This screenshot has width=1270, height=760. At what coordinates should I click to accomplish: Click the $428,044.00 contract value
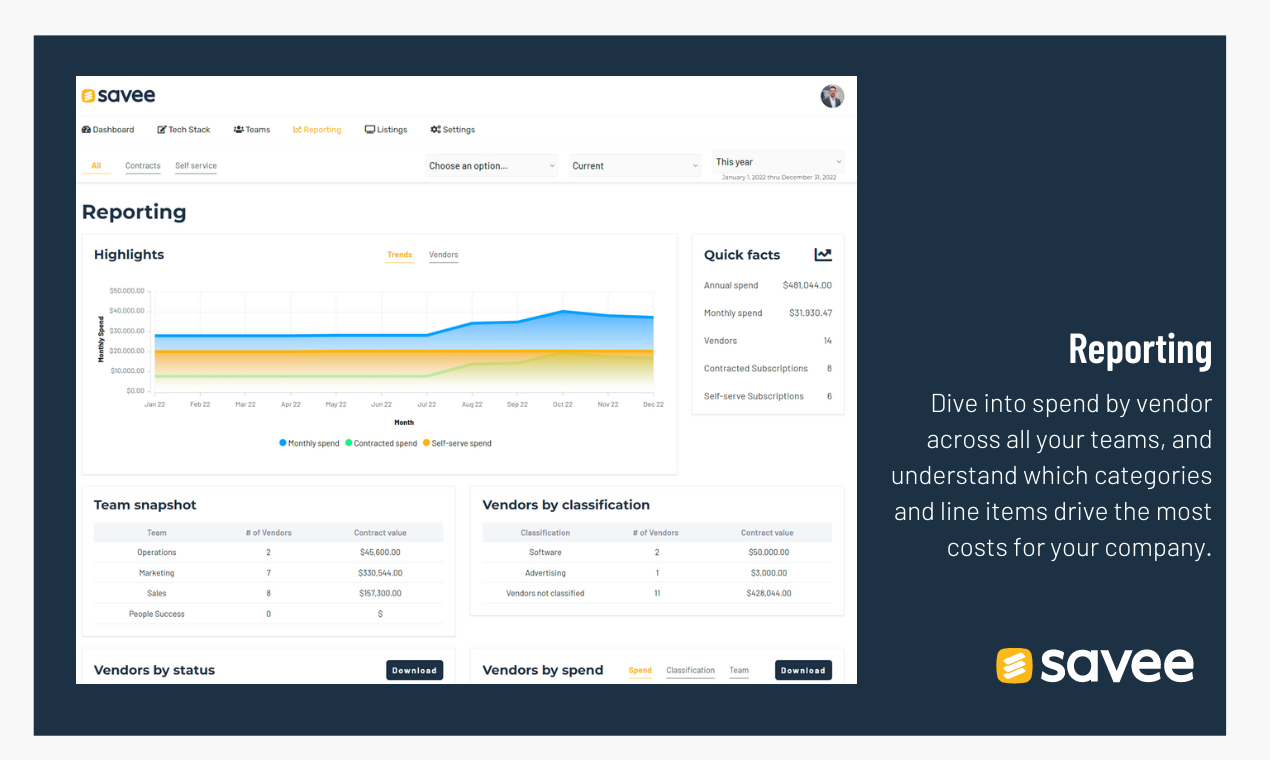click(x=769, y=594)
